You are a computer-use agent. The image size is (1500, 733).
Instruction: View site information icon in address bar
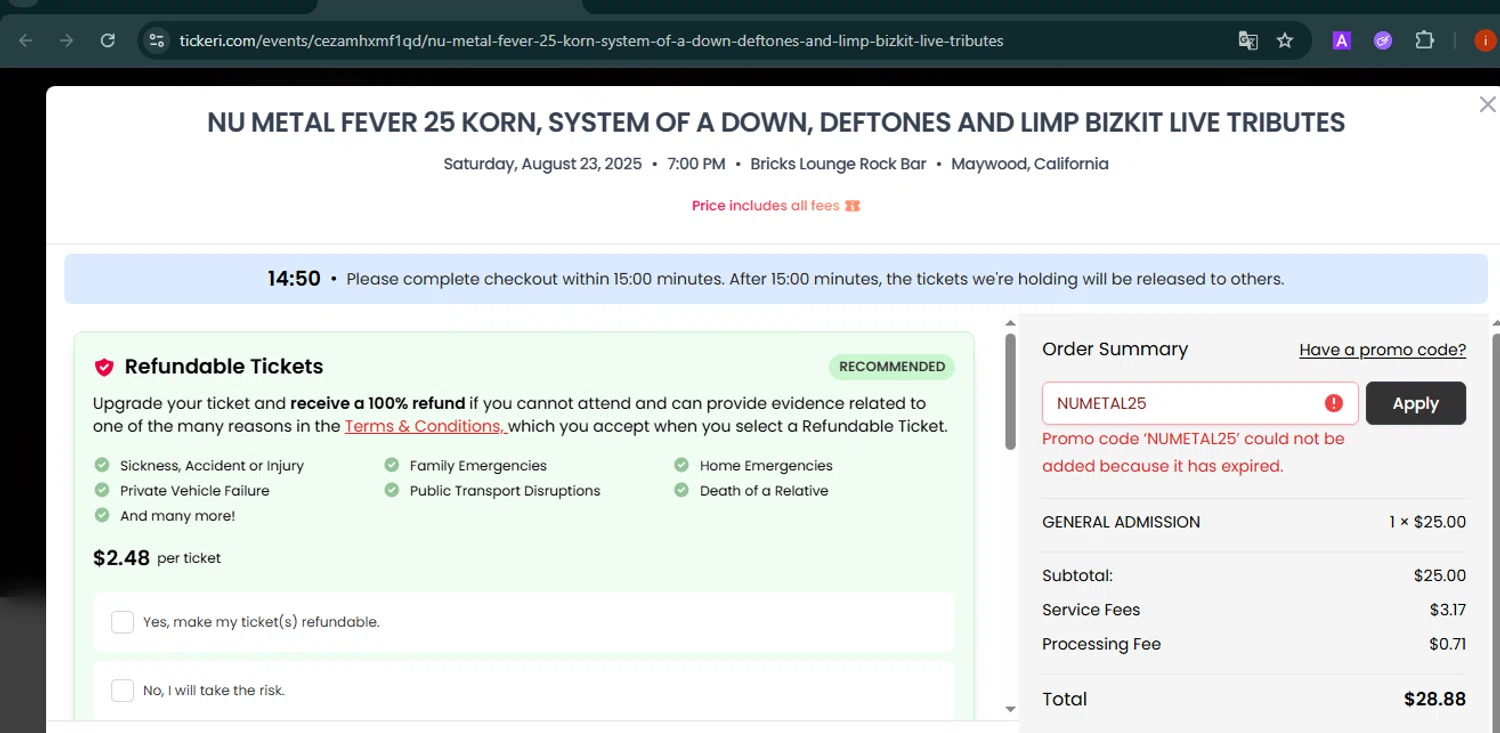(156, 41)
